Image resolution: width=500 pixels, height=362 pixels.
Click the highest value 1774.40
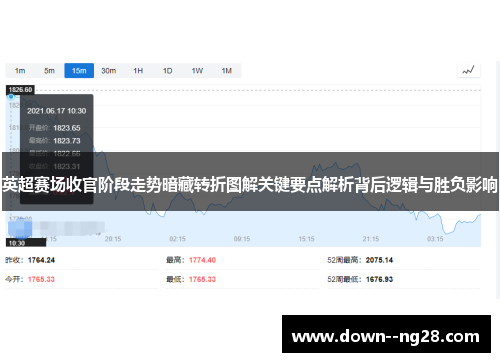[x=202, y=260]
